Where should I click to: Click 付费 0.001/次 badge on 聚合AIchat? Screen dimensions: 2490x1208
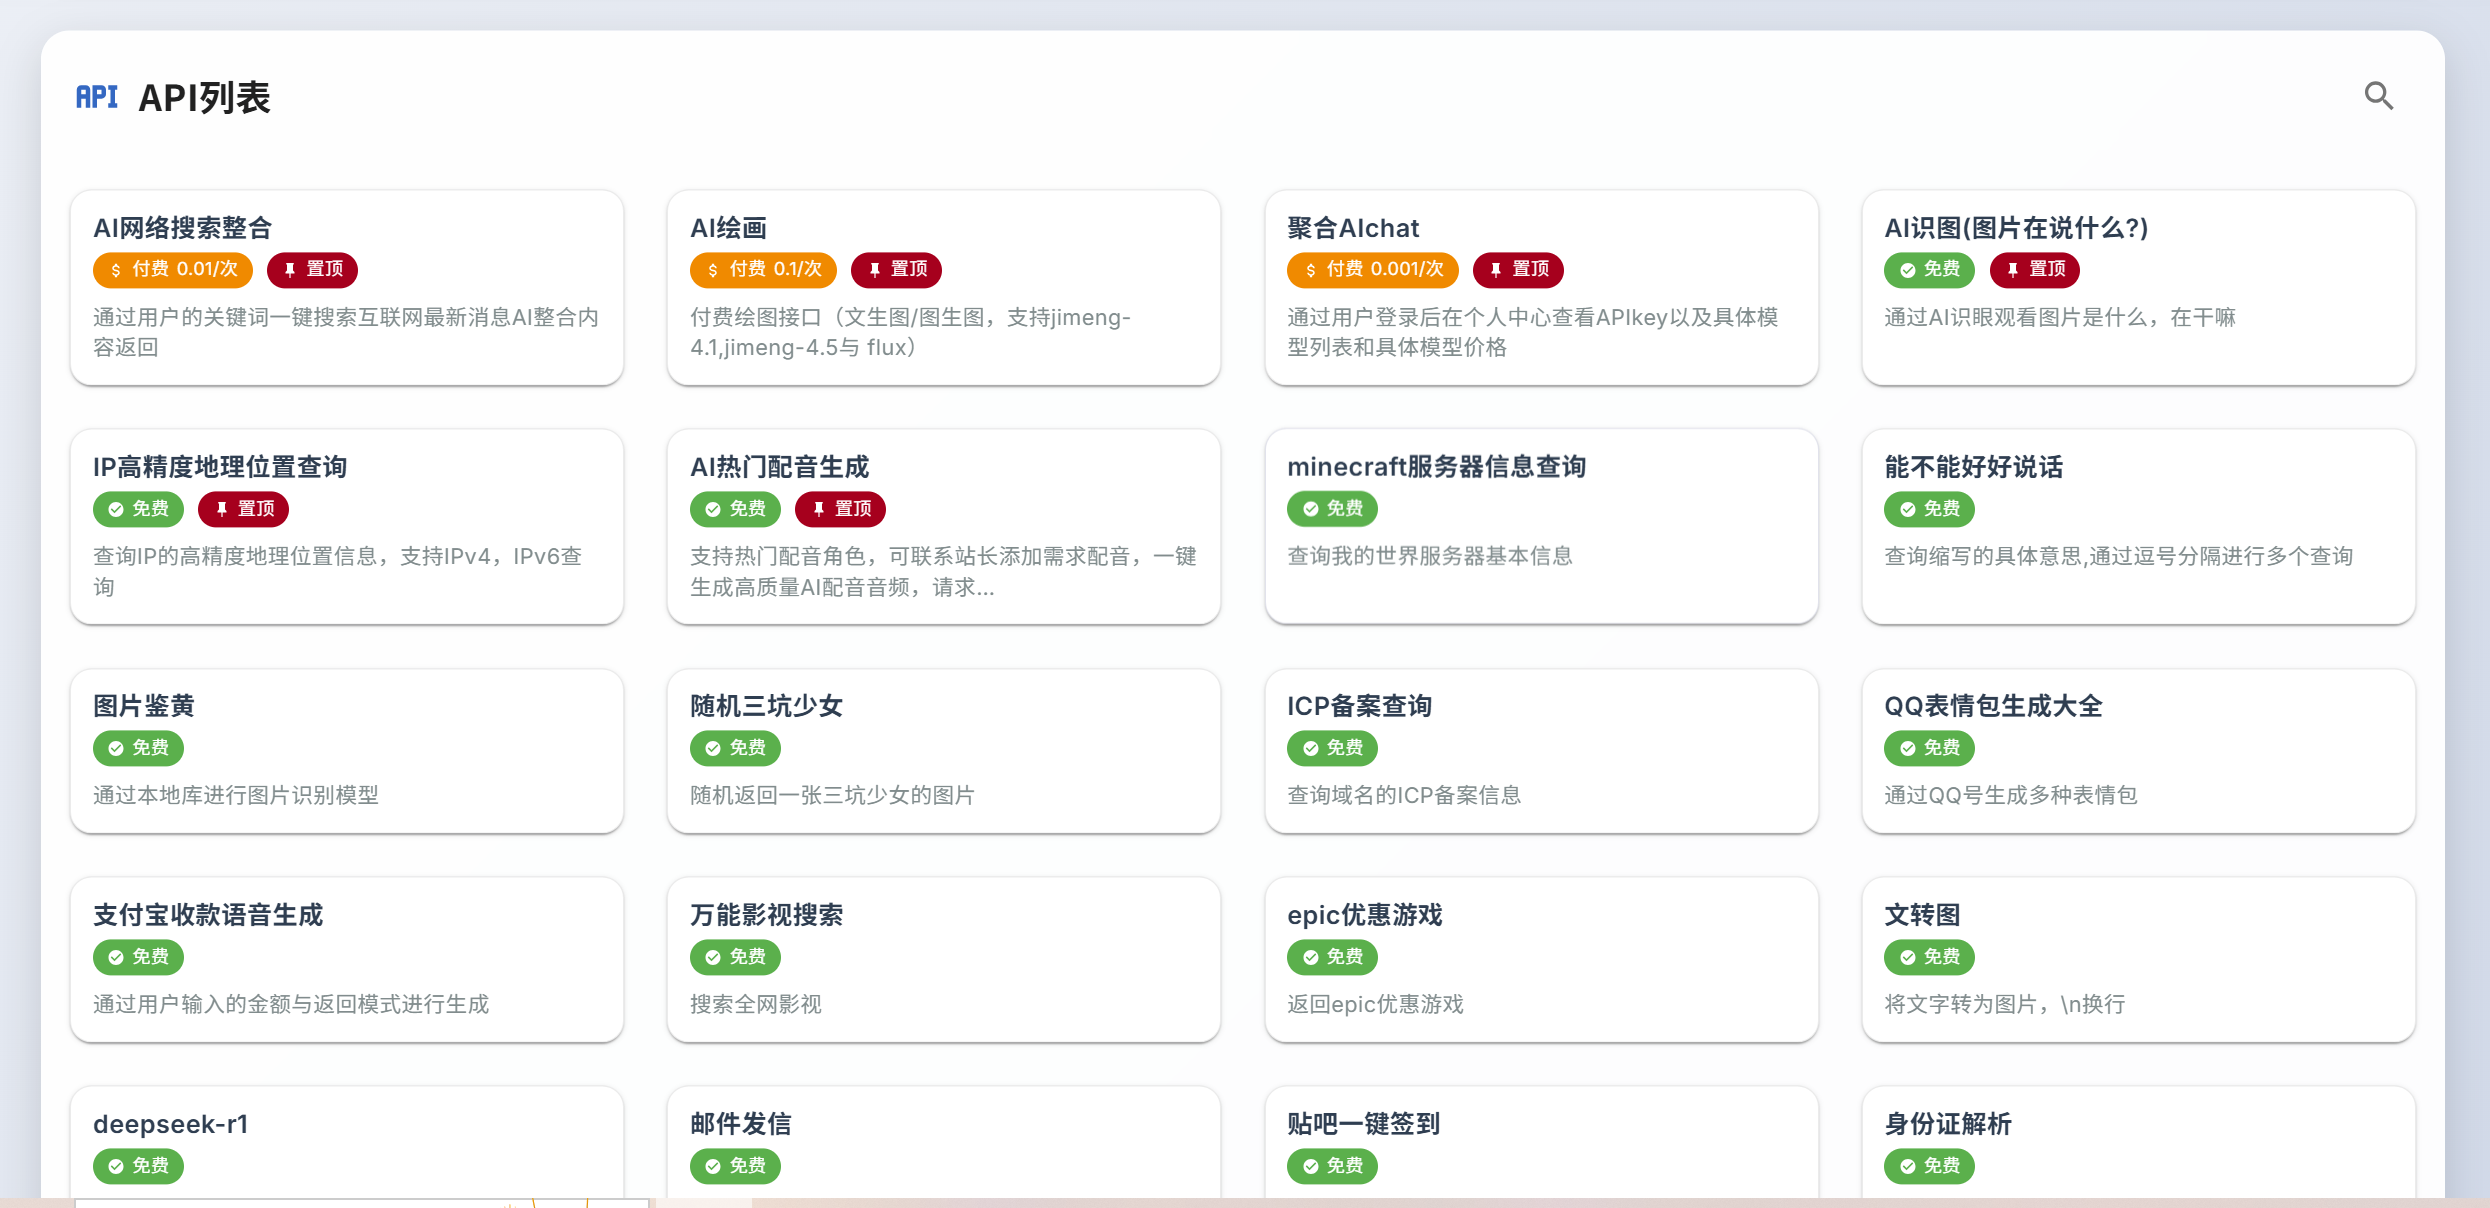(x=1372, y=269)
